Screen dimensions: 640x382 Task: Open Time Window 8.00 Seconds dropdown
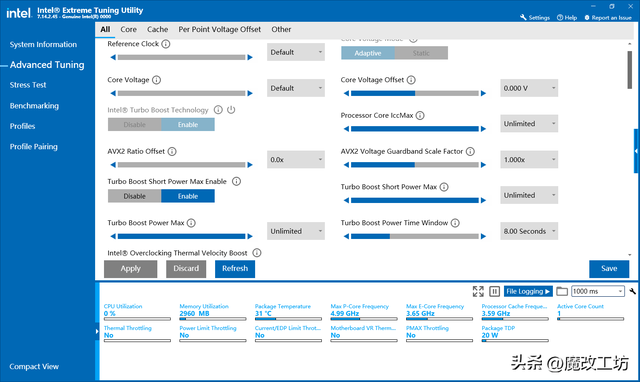click(529, 231)
